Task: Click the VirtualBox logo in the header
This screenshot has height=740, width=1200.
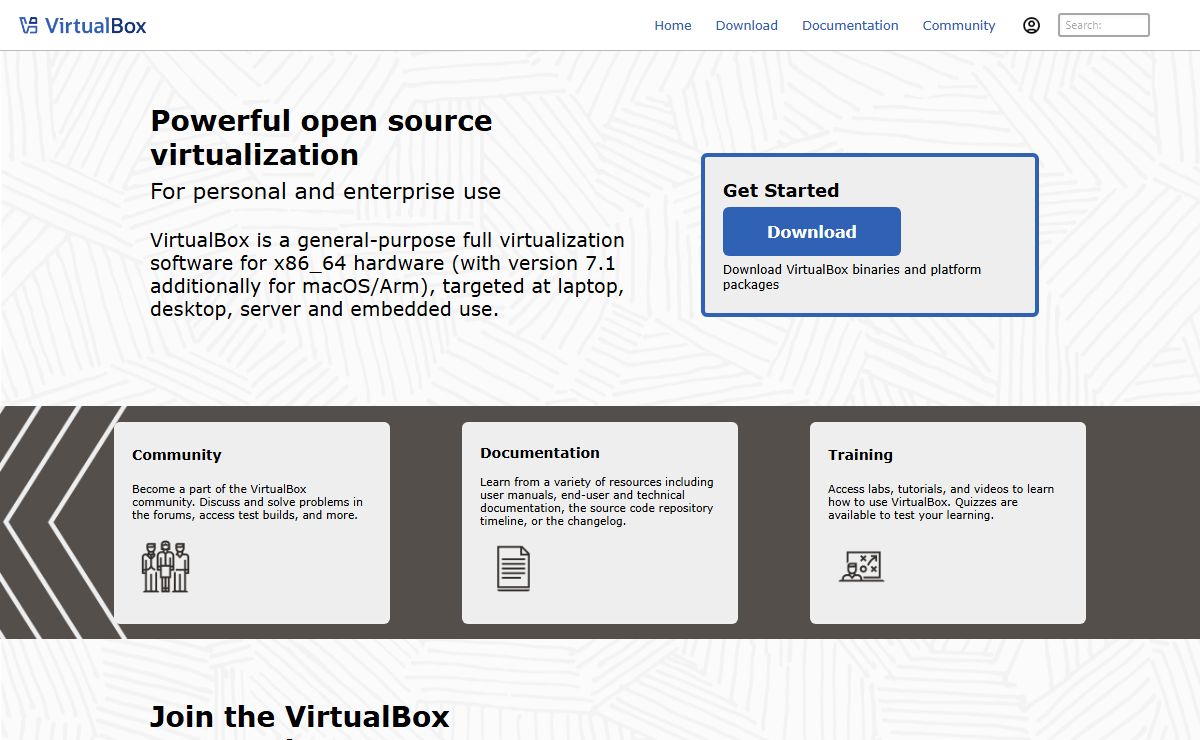Action: coord(83,25)
